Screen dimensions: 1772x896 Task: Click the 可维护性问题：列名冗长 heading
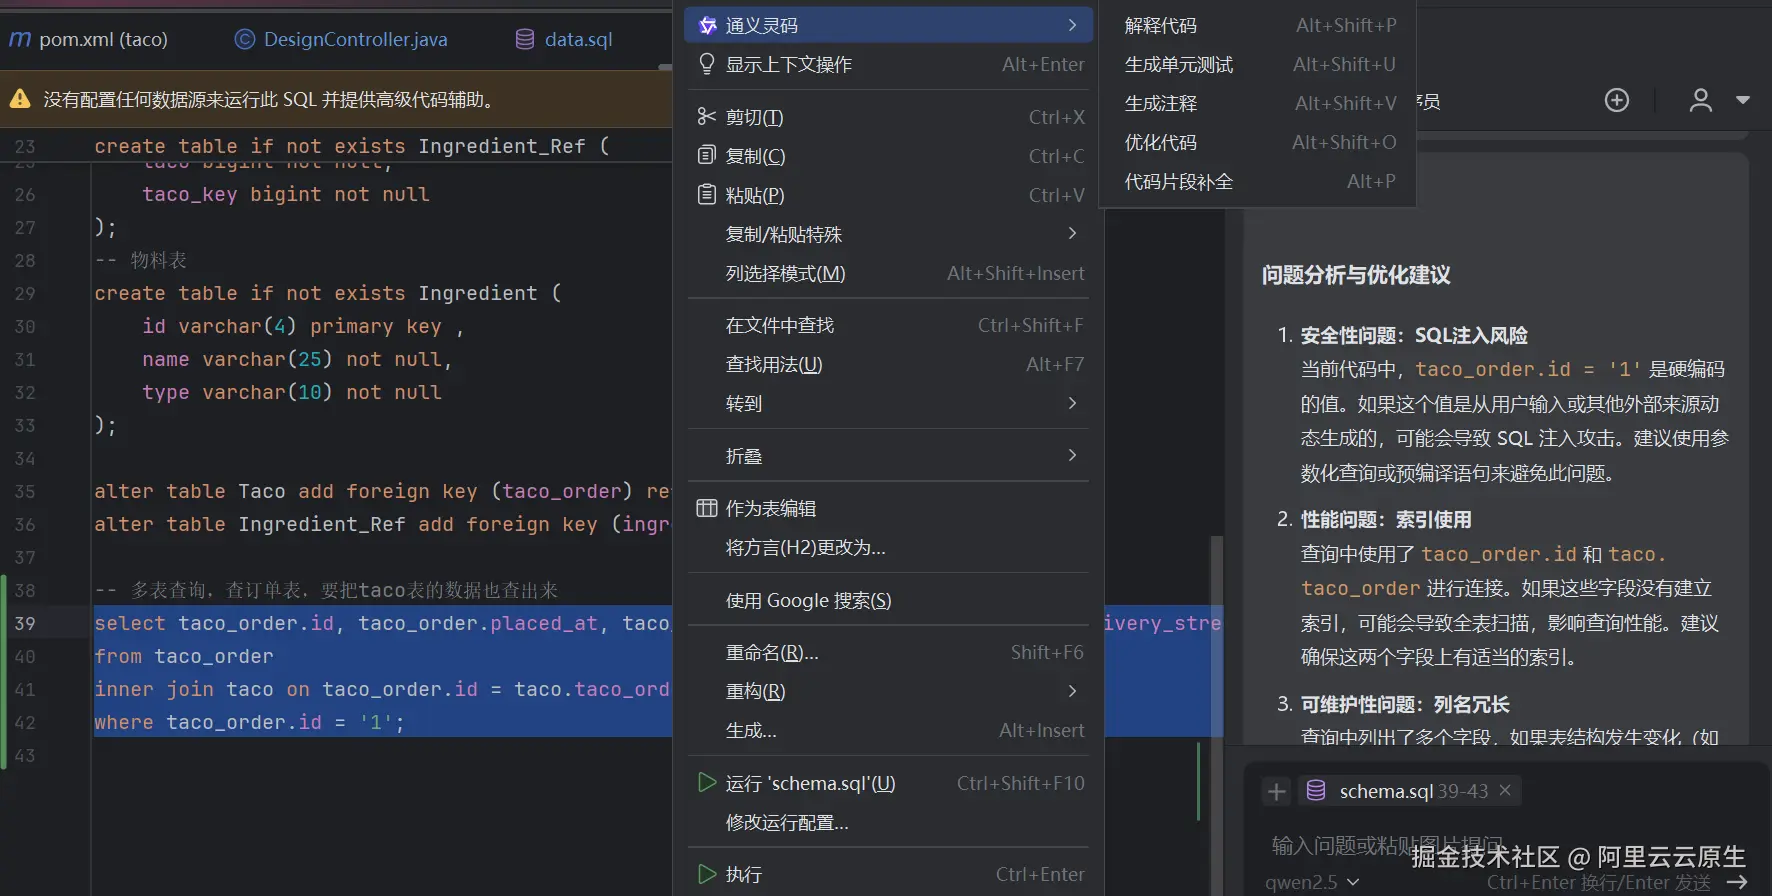[x=1405, y=704]
